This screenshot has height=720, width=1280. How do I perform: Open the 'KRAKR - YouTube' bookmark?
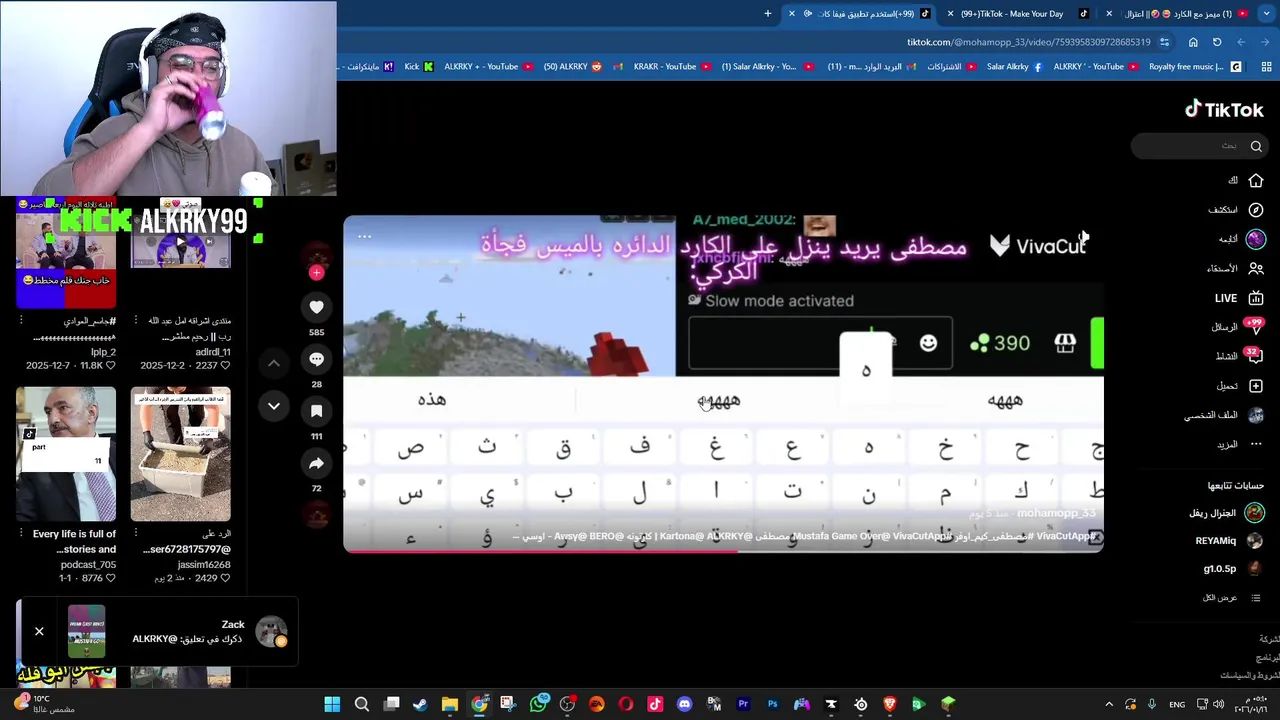[672, 67]
